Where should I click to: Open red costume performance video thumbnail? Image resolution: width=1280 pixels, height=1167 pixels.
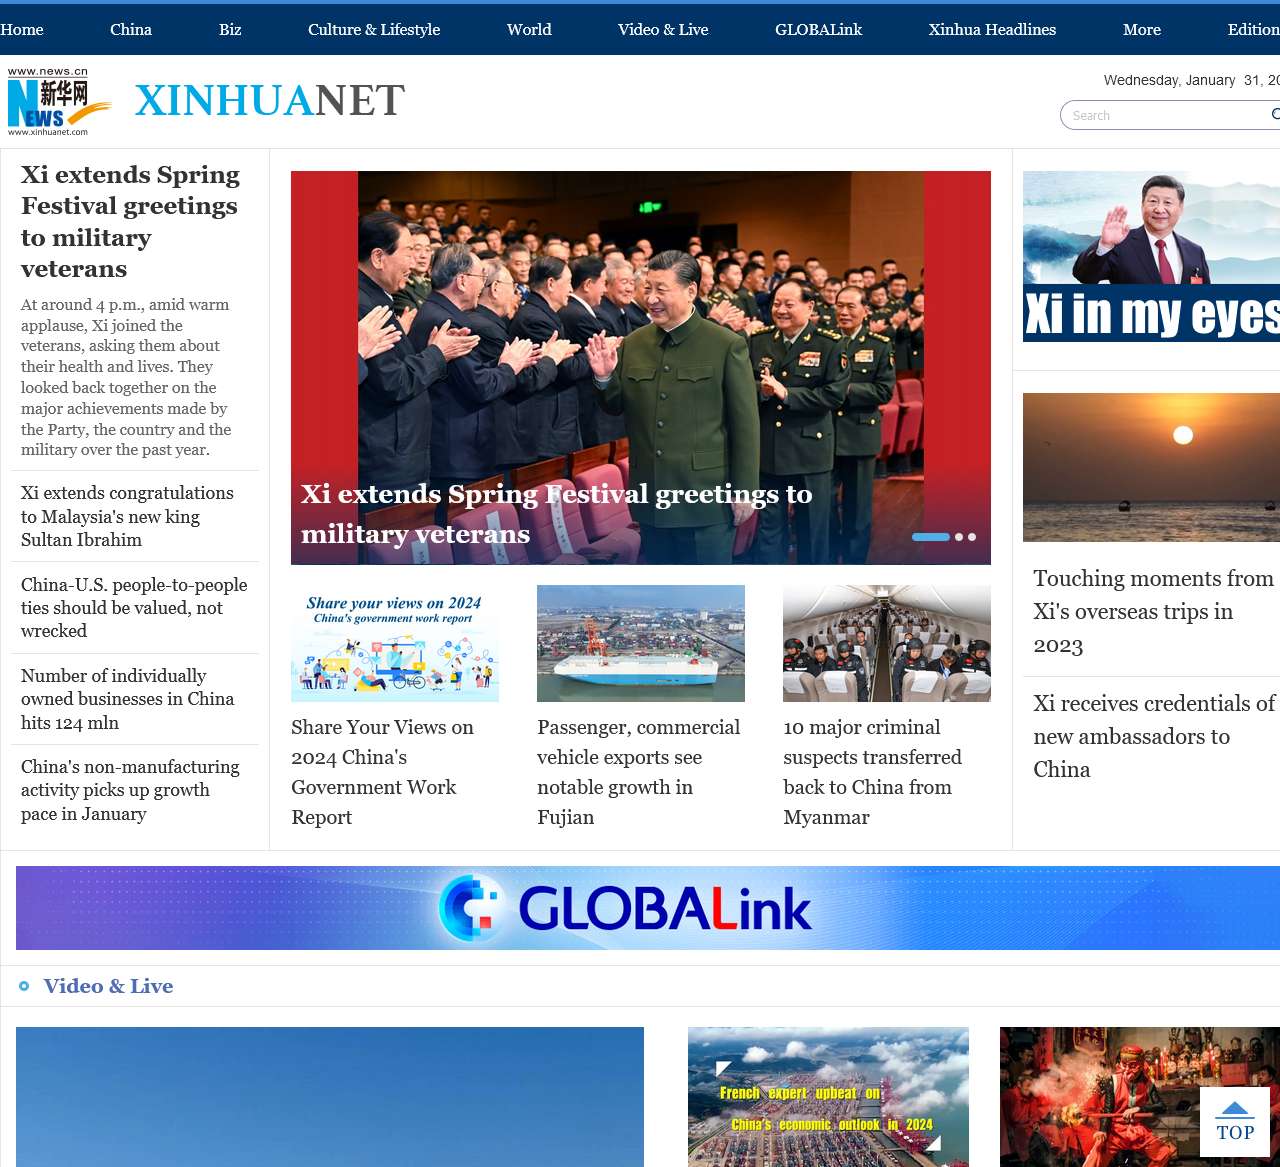click(1140, 1097)
